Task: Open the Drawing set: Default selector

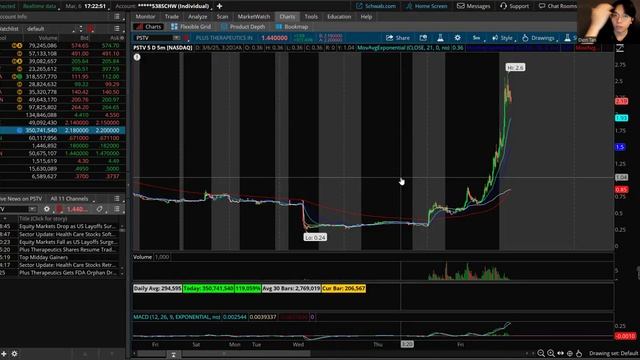Action: tap(613, 353)
